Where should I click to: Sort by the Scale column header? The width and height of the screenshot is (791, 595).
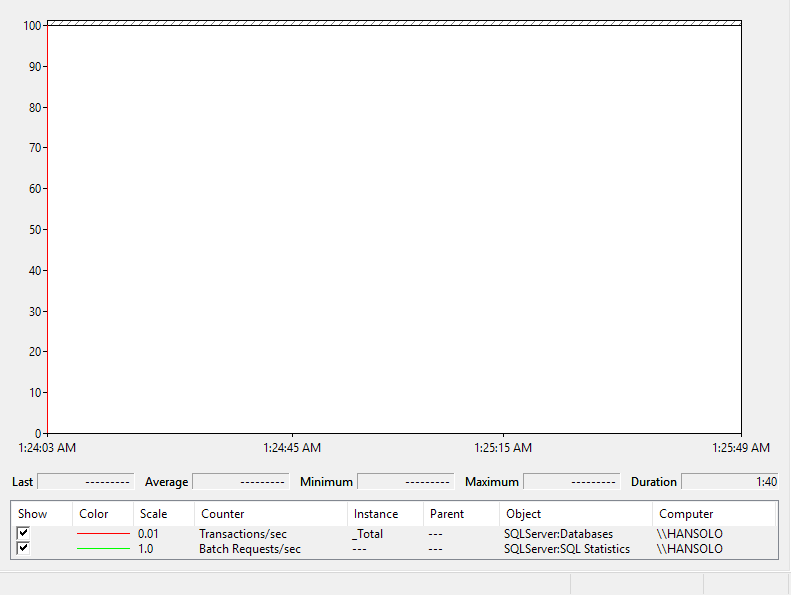(164, 514)
